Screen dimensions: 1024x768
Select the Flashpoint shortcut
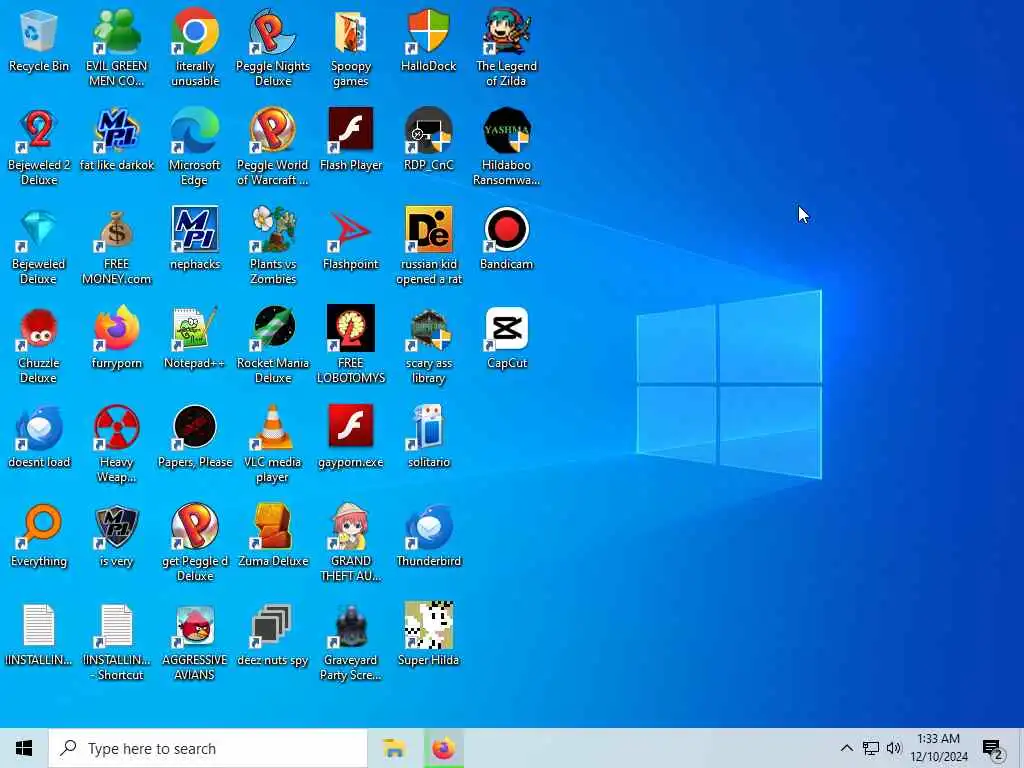click(x=351, y=238)
